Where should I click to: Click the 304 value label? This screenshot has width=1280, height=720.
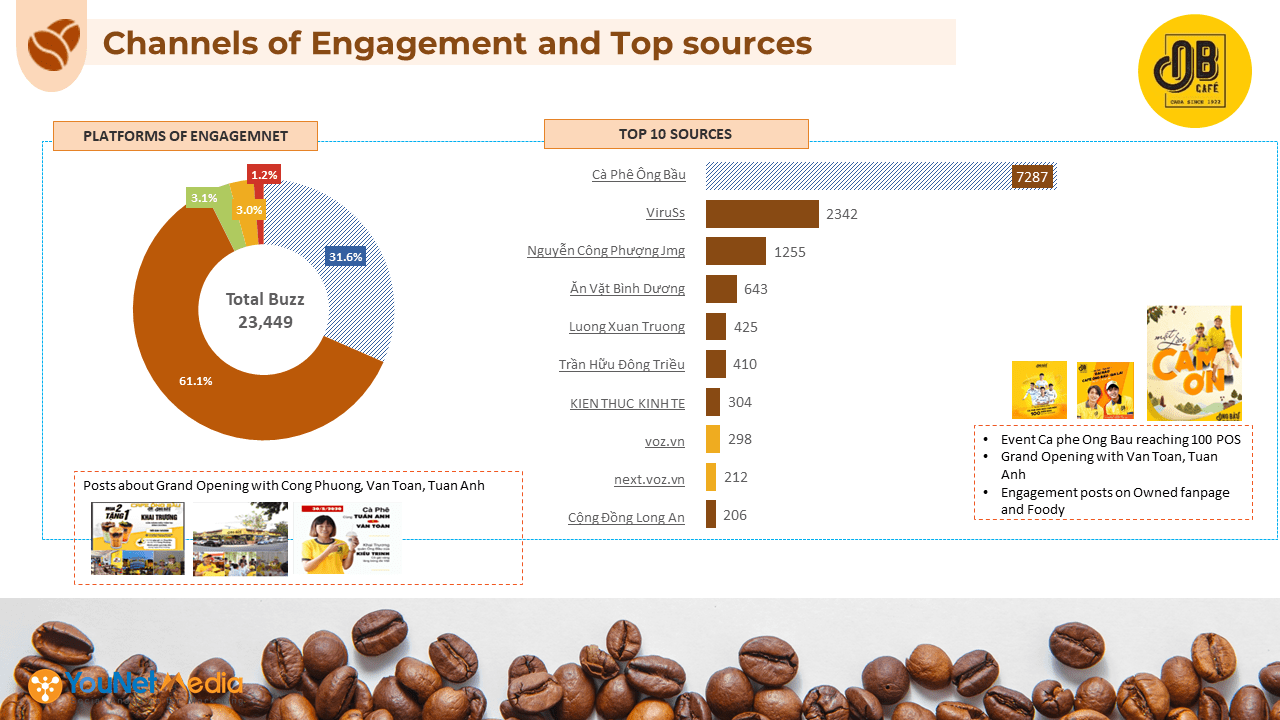pos(740,402)
